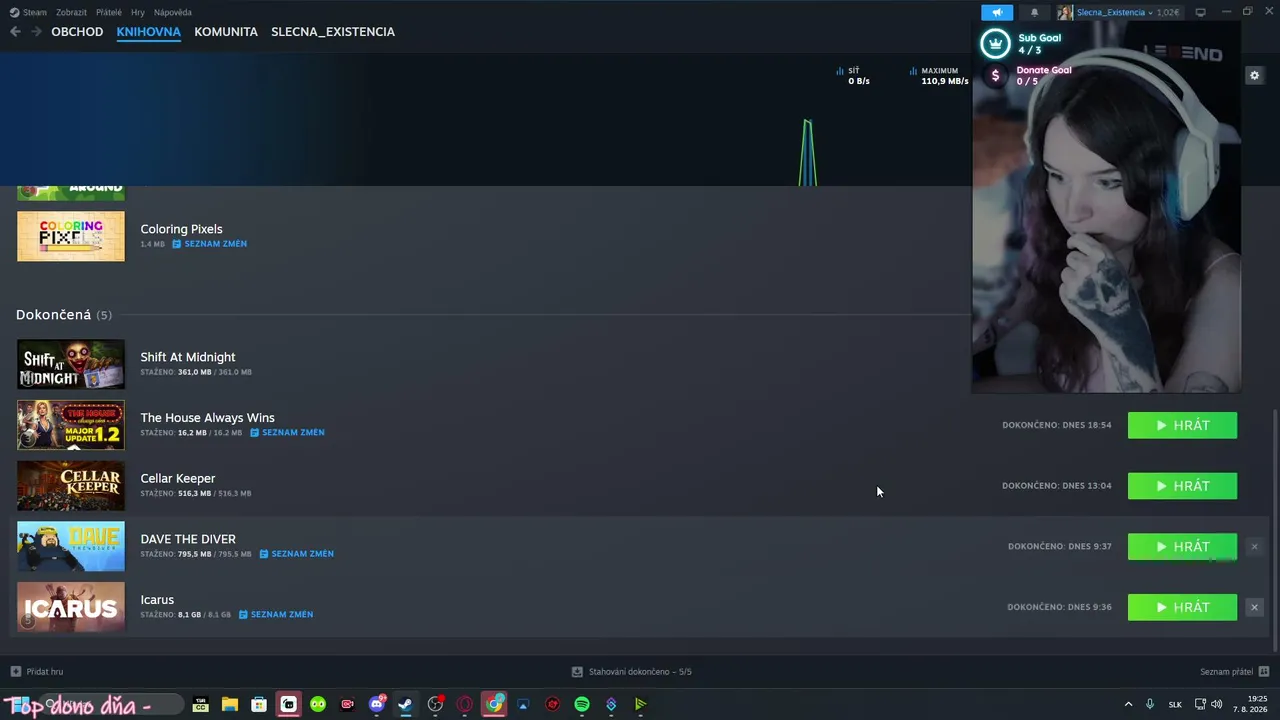Screen dimensions: 1280x720
Task: Select the Icarus game title
Action: (157, 600)
